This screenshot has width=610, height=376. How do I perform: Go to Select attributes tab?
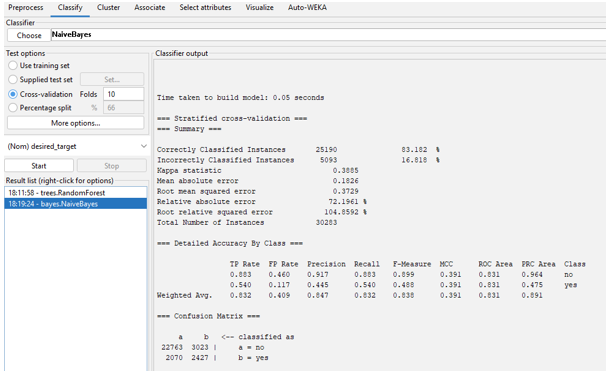(205, 7)
